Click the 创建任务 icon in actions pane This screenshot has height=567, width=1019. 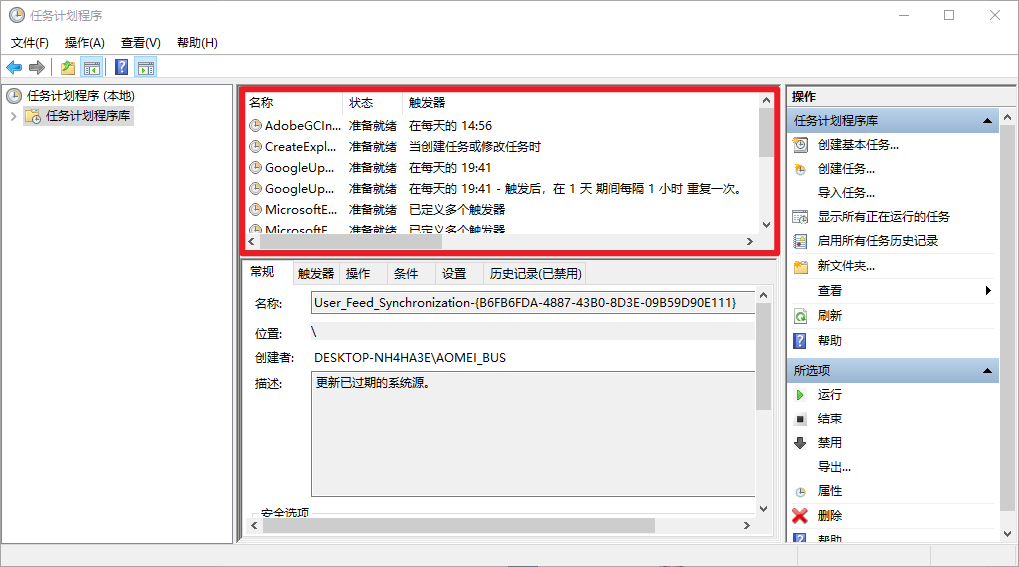point(801,169)
